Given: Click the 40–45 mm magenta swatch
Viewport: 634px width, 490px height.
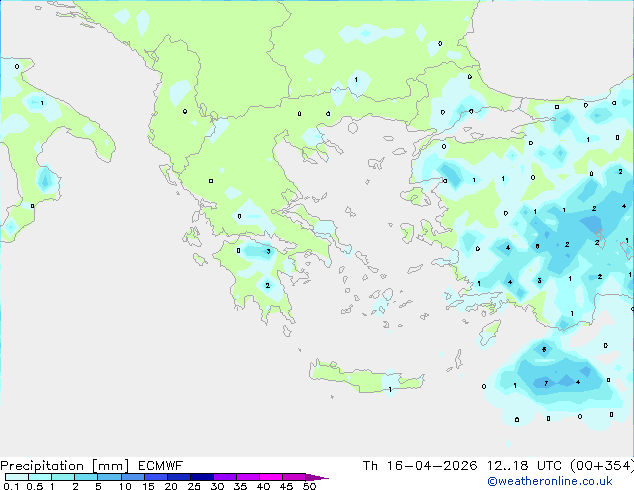Looking at the screenshot, I should pos(271,477).
